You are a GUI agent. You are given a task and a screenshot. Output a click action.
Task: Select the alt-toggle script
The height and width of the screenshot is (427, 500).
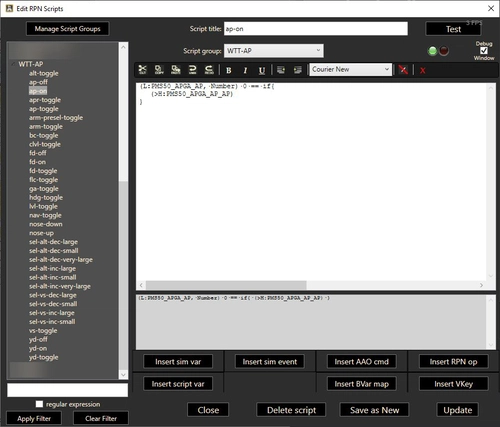pyautogui.click(x=44, y=73)
